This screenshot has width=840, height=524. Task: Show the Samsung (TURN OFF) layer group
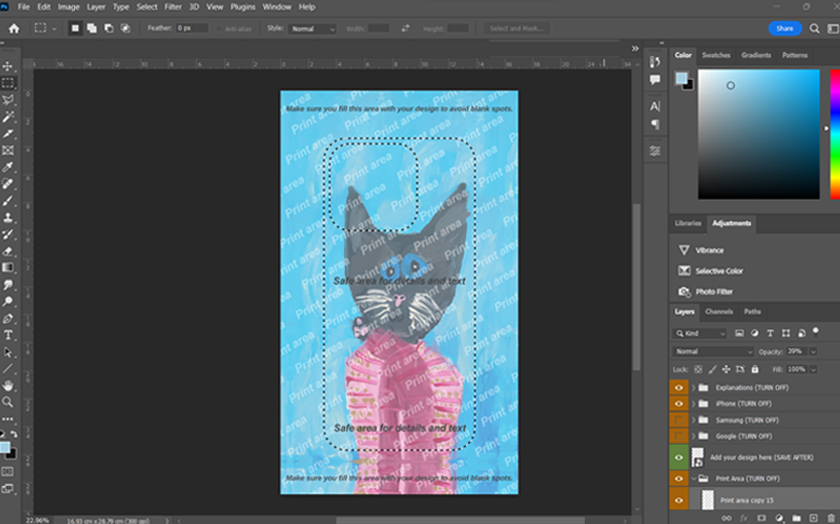[x=679, y=420]
